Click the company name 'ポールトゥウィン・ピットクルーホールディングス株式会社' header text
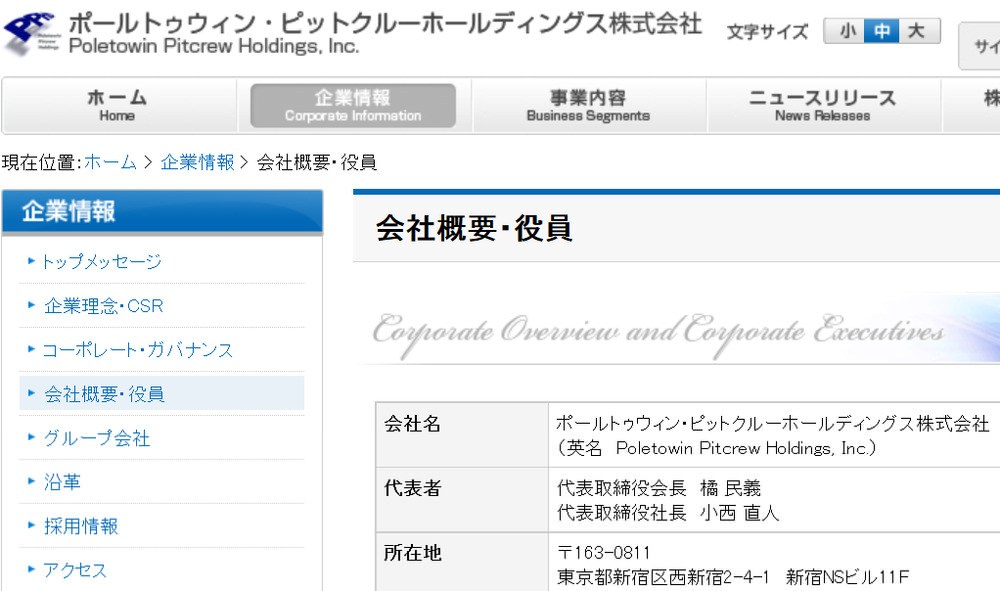 coord(385,24)
